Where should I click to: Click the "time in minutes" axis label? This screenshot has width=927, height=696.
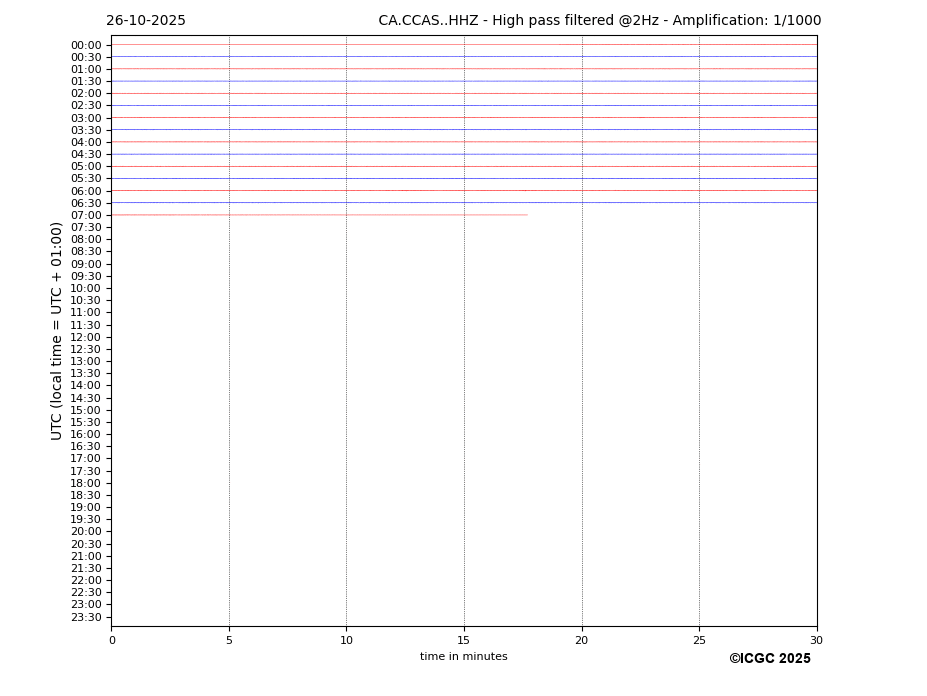(x=463, y=657)
